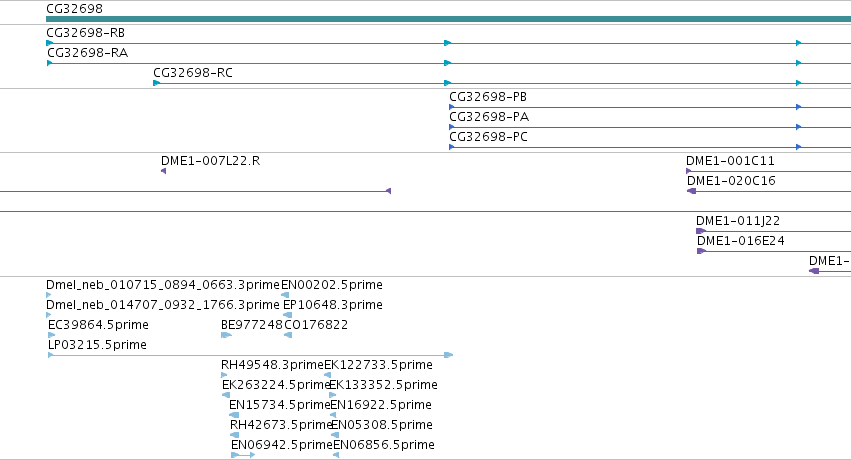Click the arrow glyph under DME1-016E24

click(x=701, y=251)
